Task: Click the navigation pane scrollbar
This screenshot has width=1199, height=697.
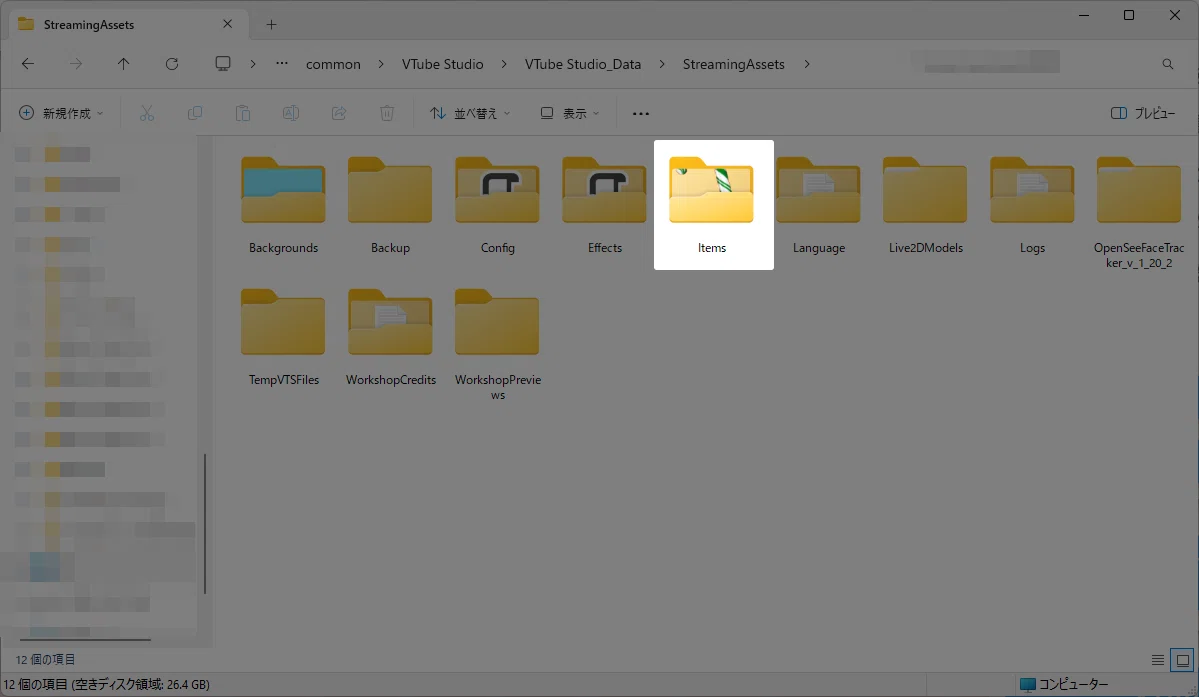Action: pyautogui.click(x=205, y=524)
